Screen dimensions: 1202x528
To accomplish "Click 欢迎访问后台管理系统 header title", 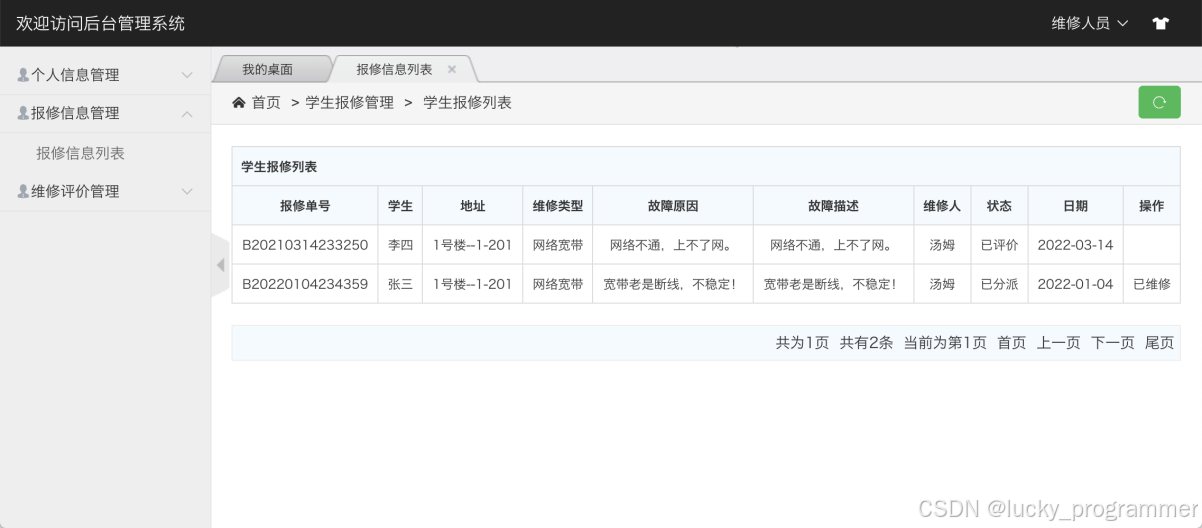I will 100,23.
